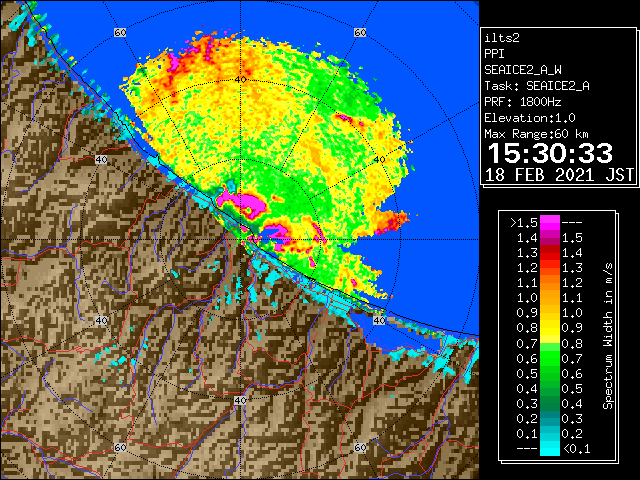Select the "PPI" scan type text
This screenshot has height=480, width=640.
(x=494, y=54)
